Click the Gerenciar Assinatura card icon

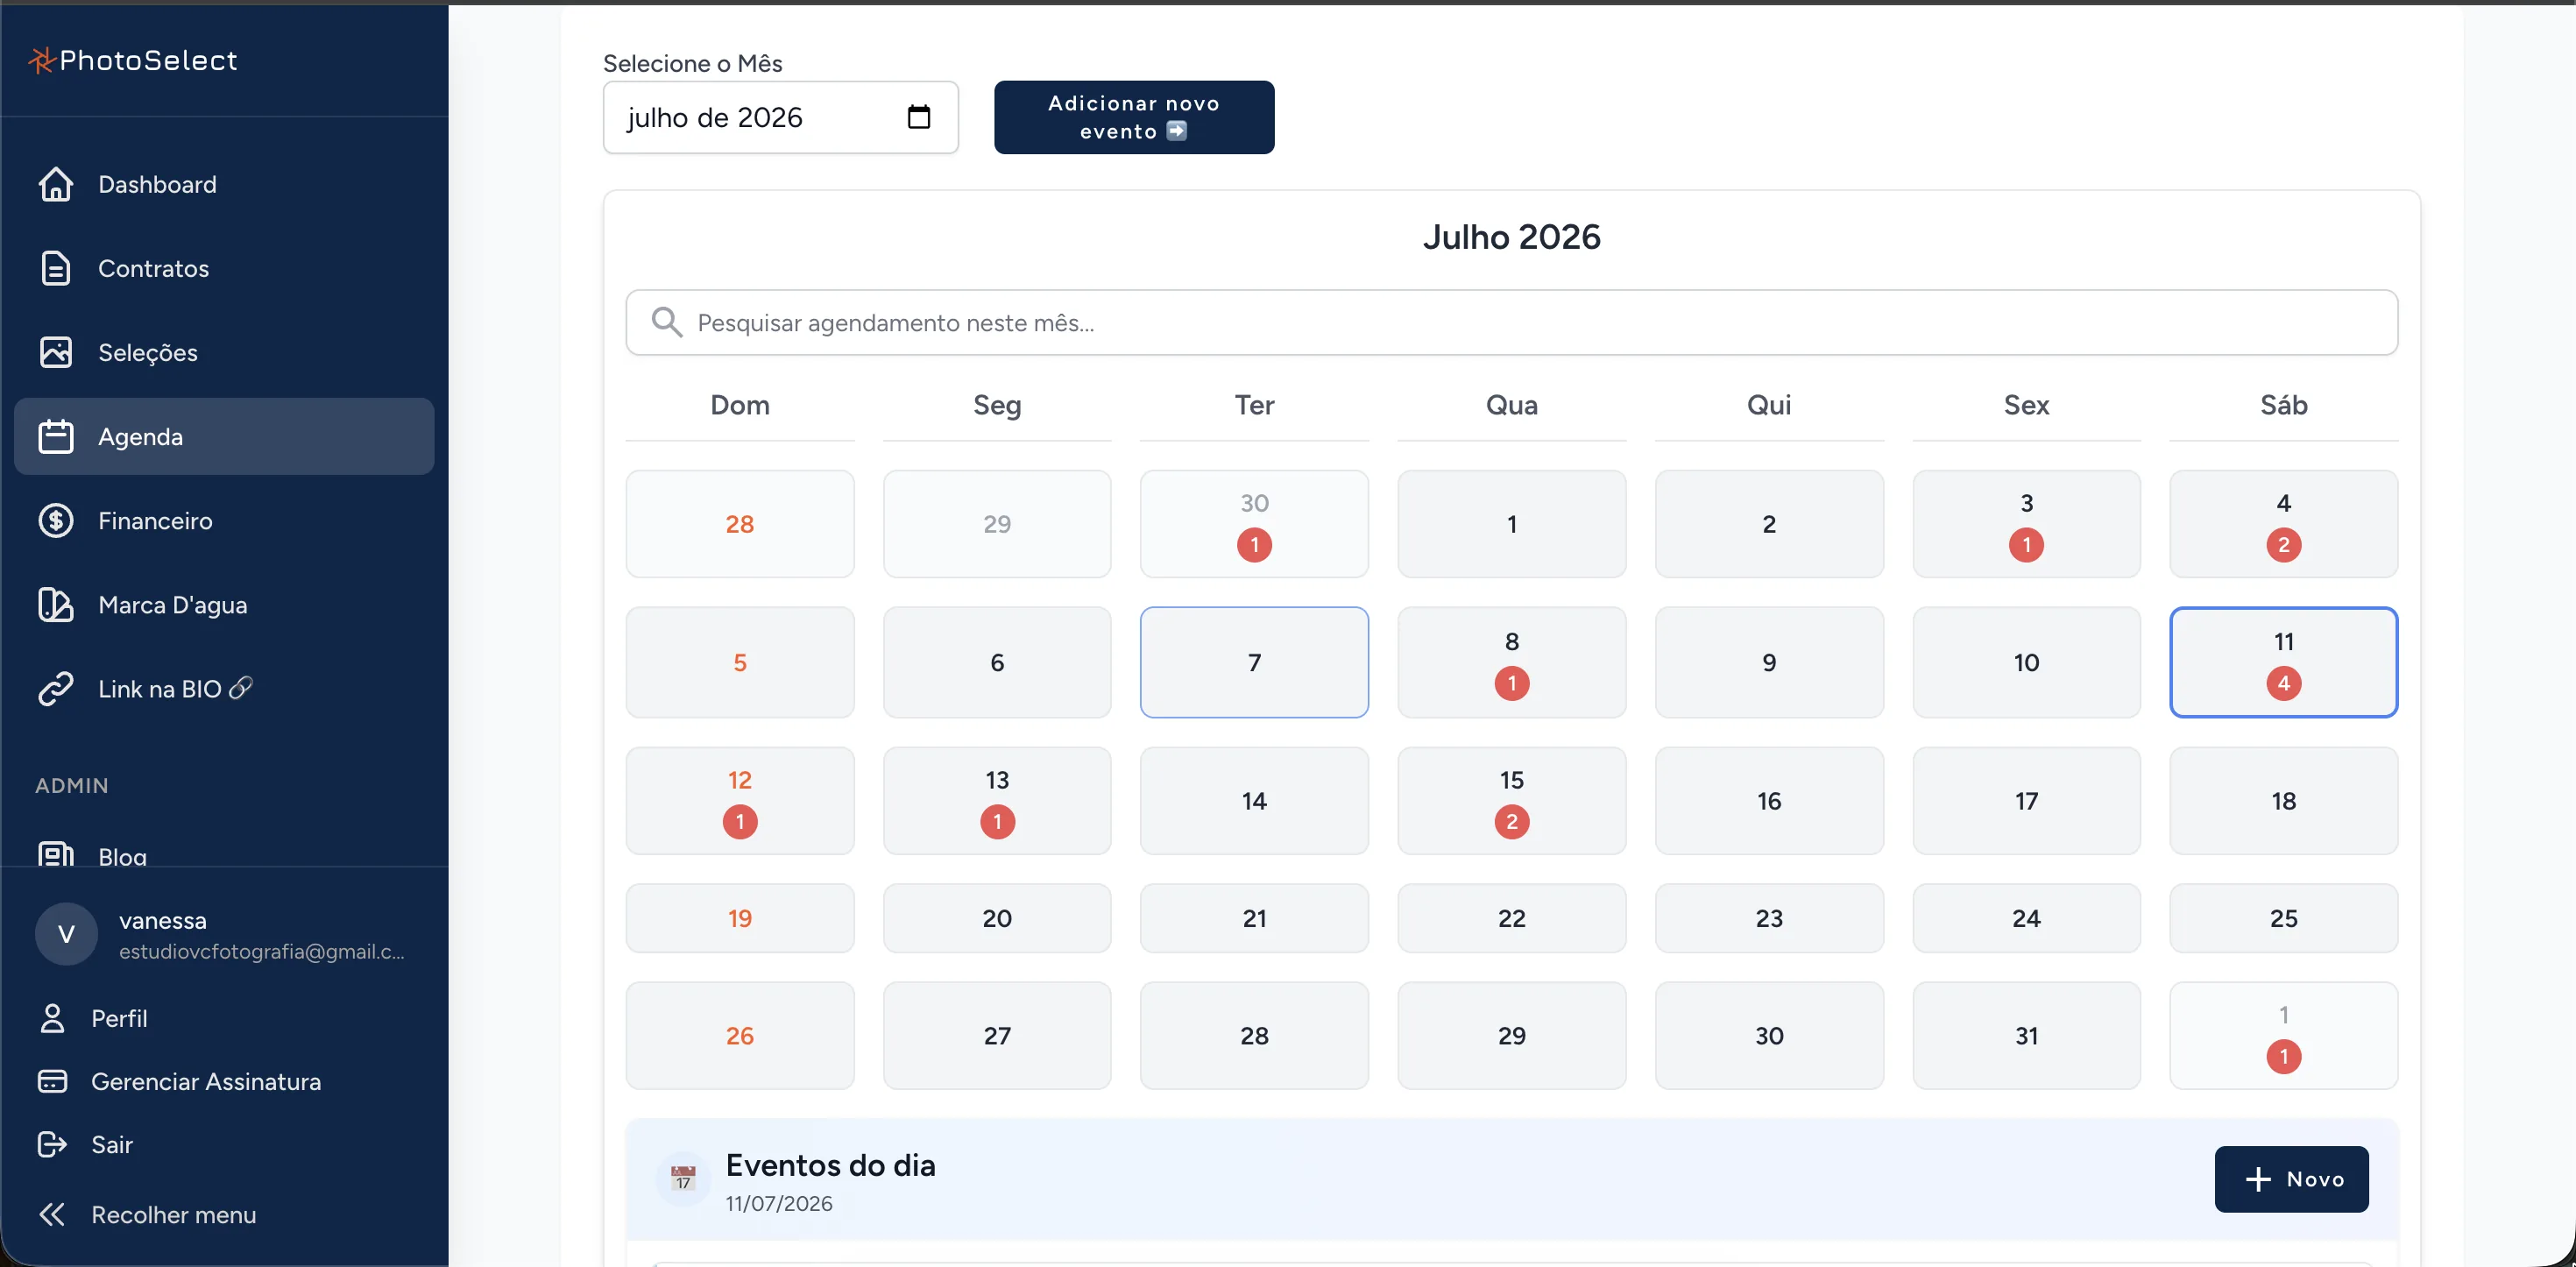click(52, 1081)
